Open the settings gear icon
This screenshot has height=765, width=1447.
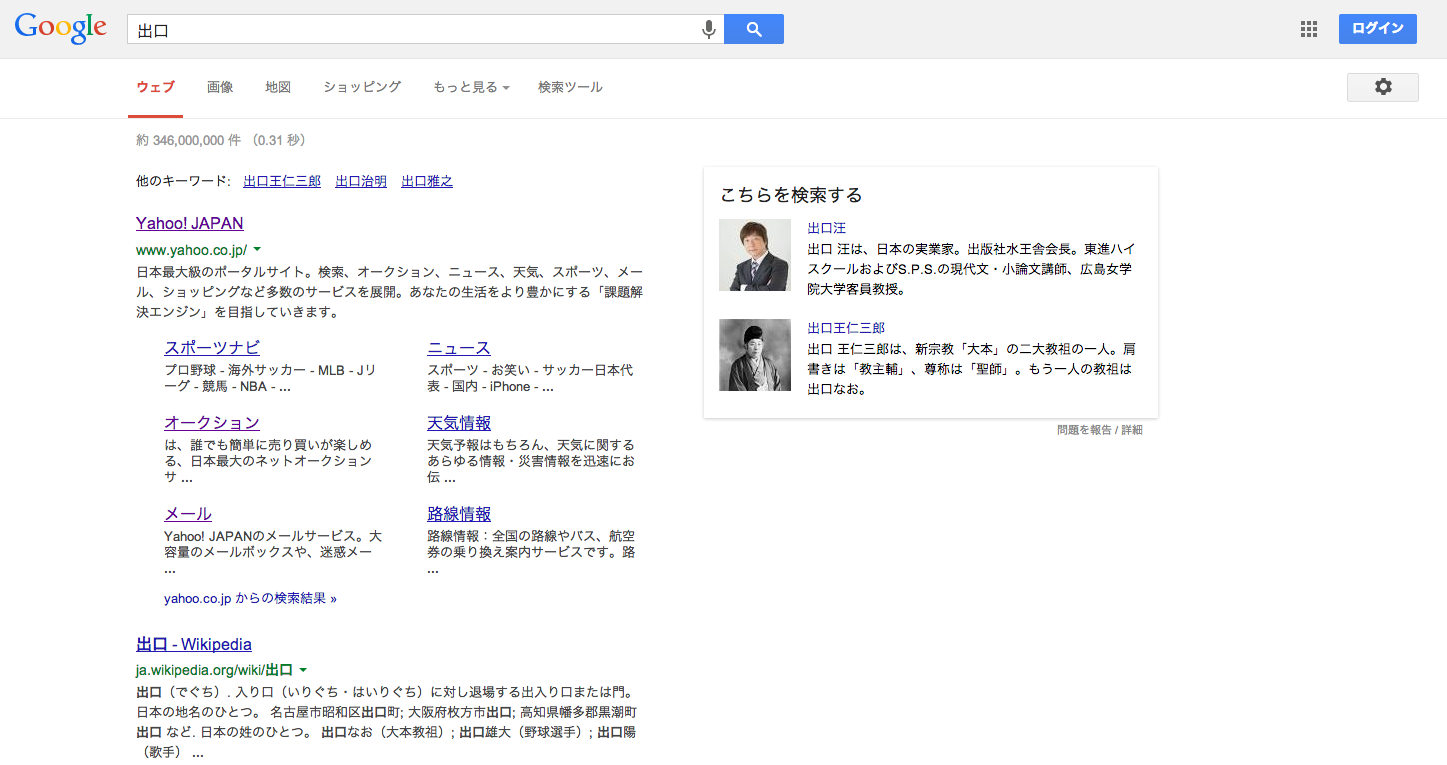[1382, 87]
